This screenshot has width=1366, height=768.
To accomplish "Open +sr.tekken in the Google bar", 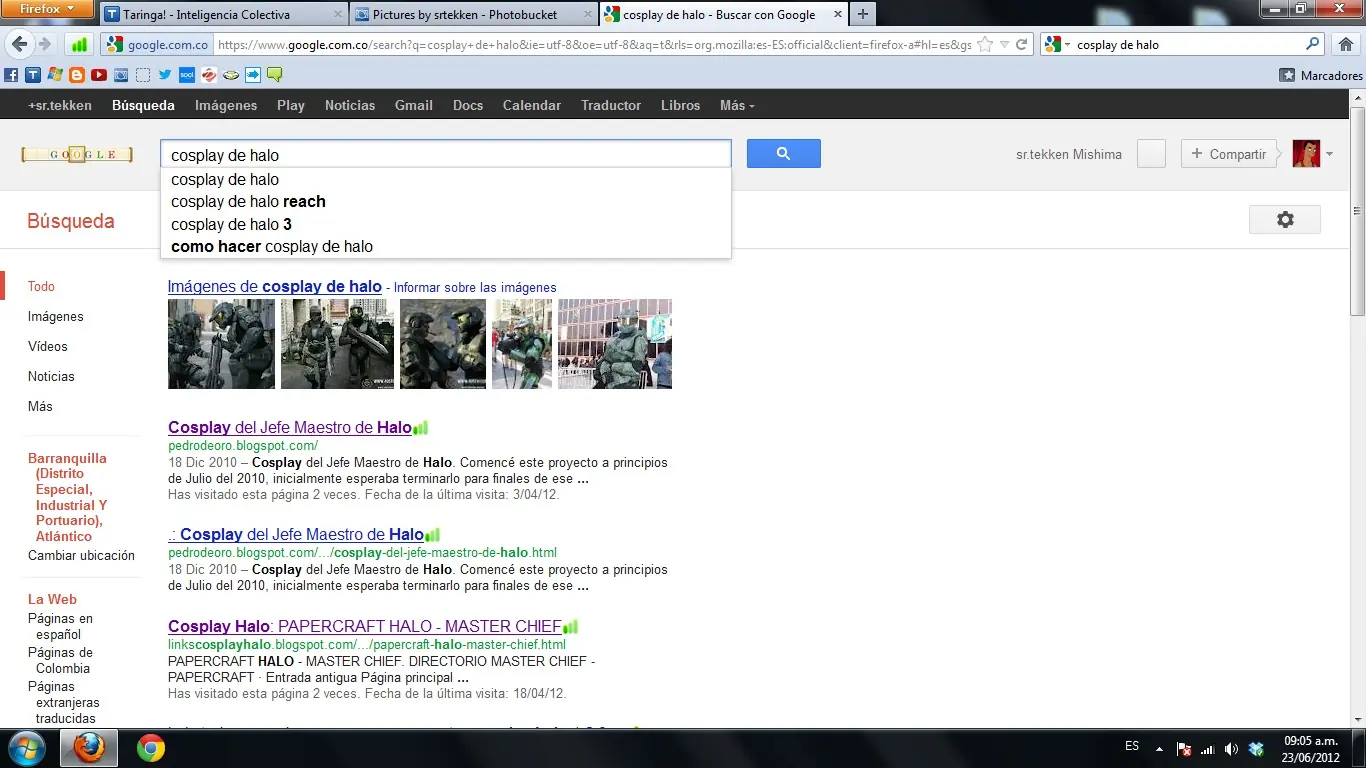I will (60, 105).
